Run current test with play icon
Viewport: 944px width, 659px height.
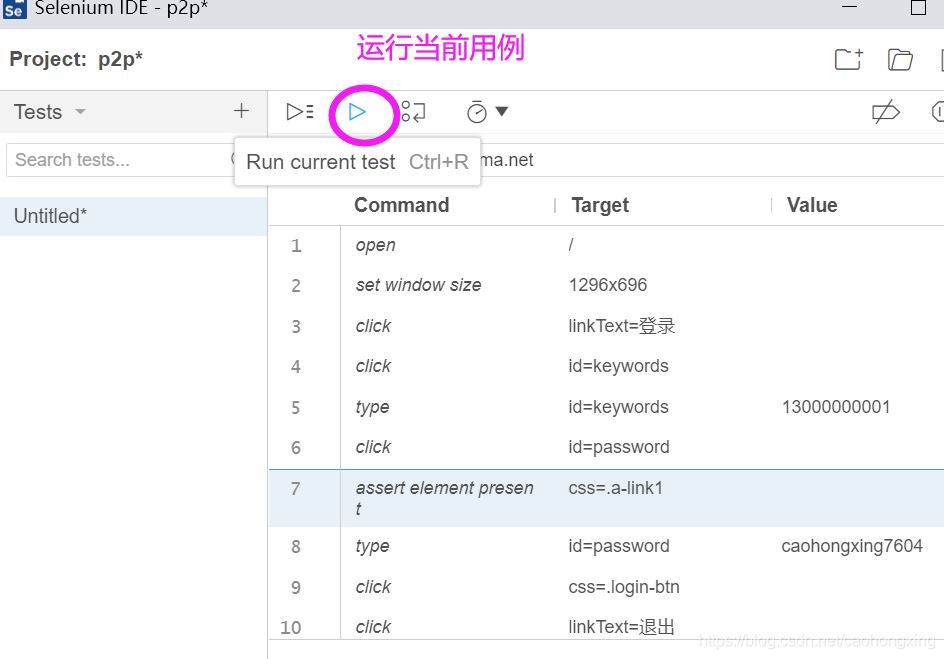coord(357,112)
